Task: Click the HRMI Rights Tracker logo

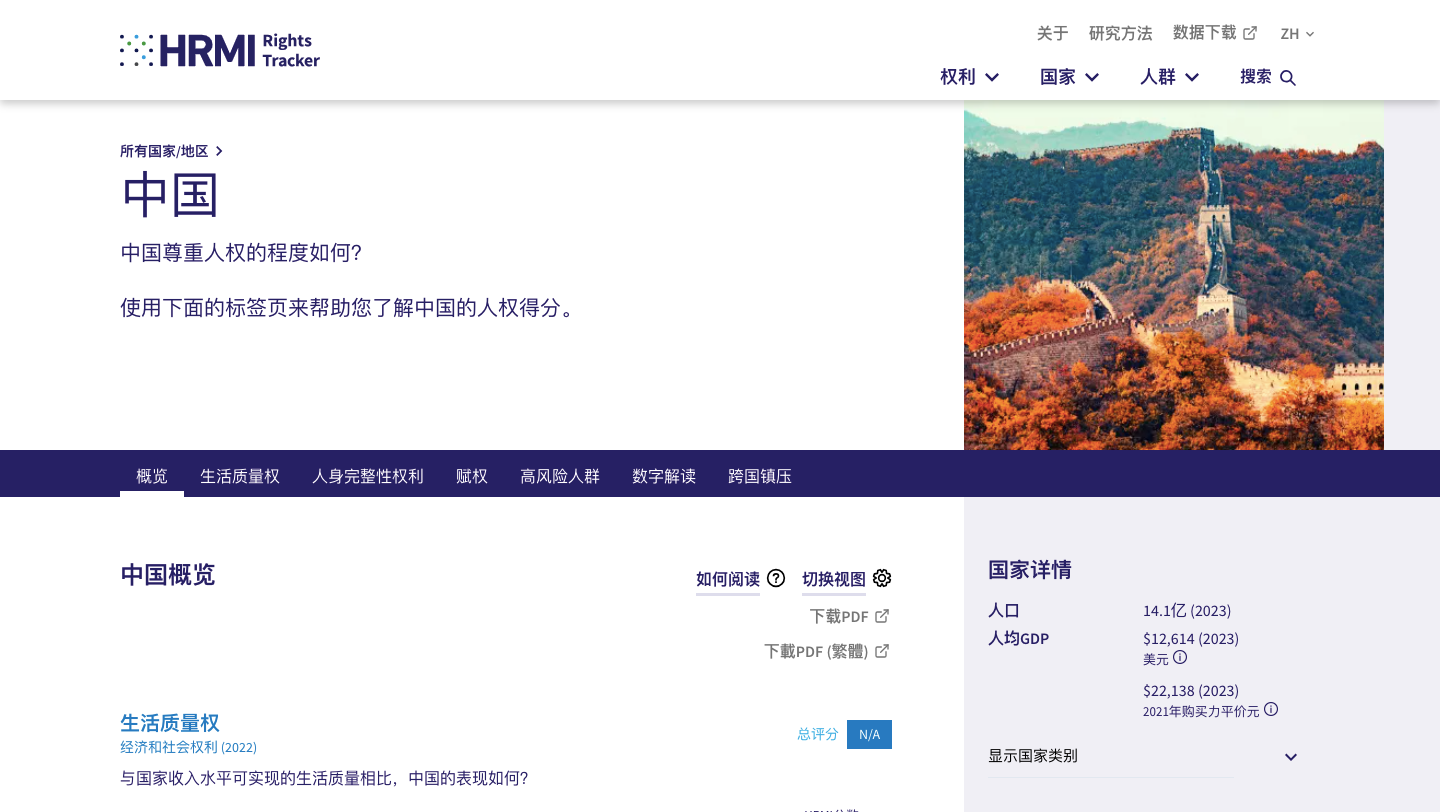Action: (x=220, y=50)
